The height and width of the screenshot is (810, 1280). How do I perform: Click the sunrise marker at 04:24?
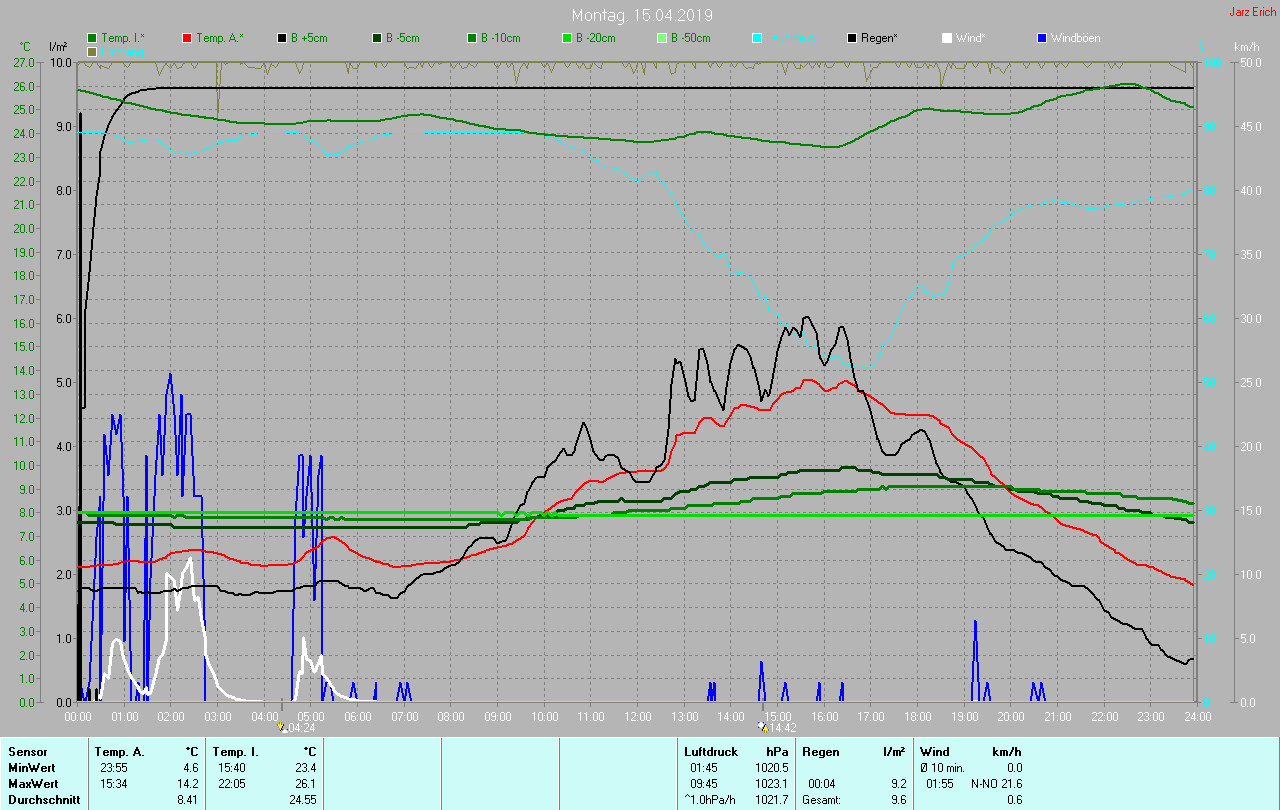pos(282,728)
